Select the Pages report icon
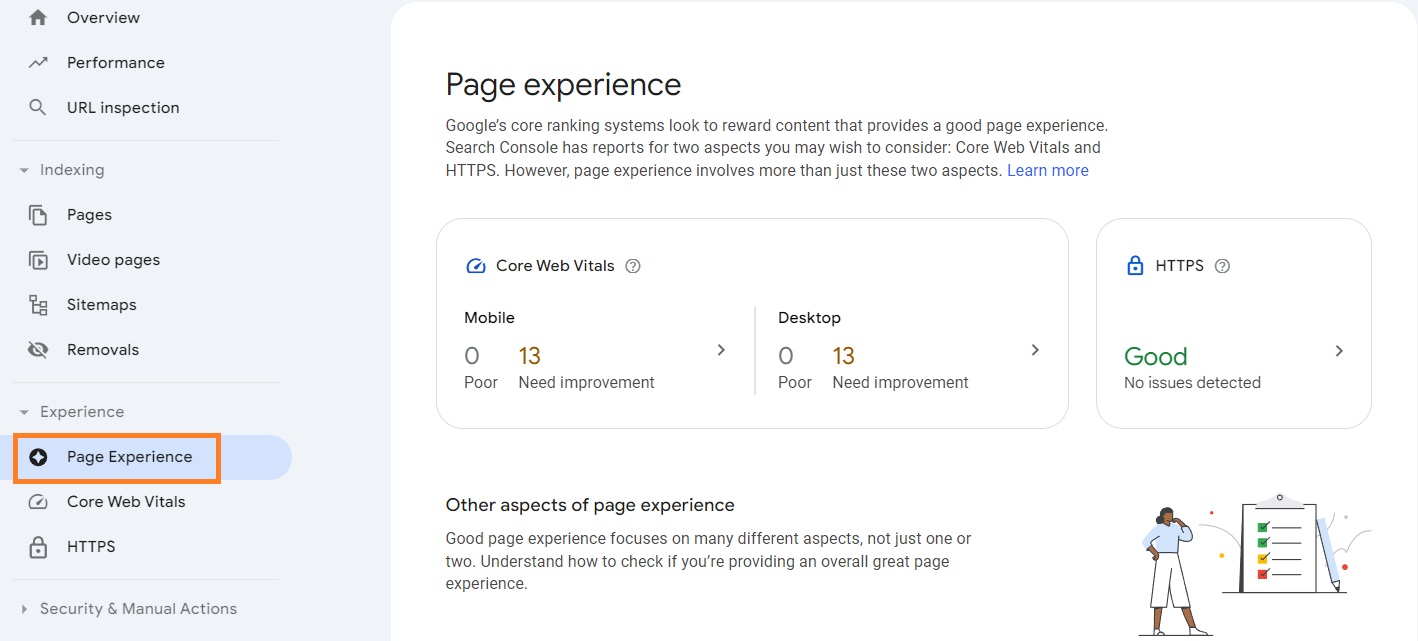This screenshot has height=641, width=1418. click(x=38, y=214)
